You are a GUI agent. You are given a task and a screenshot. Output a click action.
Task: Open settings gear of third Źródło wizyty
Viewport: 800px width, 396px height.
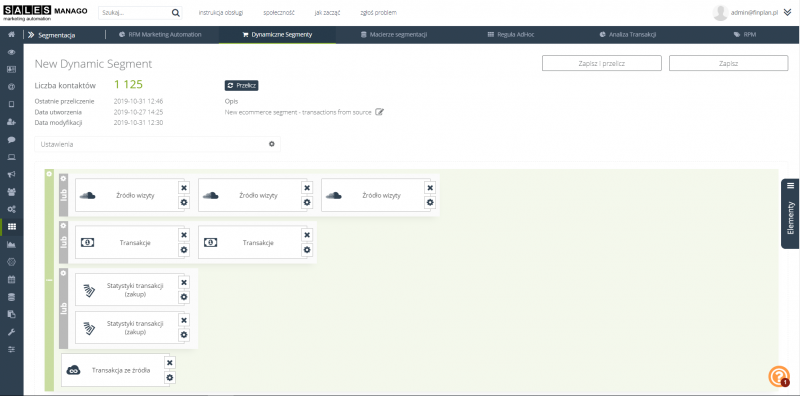(430, 203)
